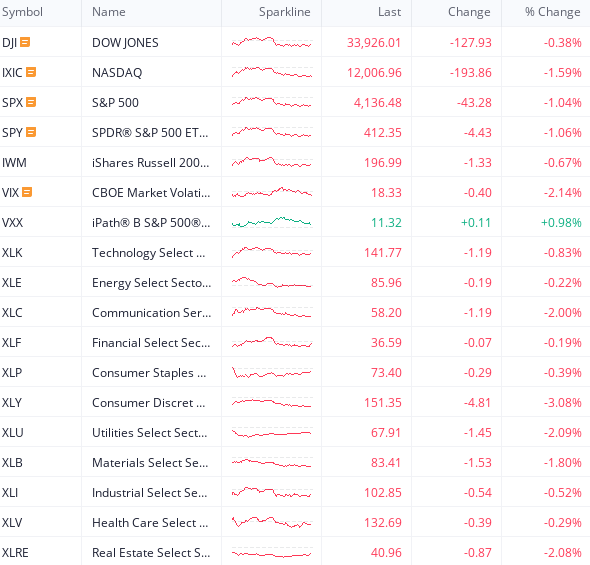Click the S&P 500 name
590x565 pixels.
[116, 102]
